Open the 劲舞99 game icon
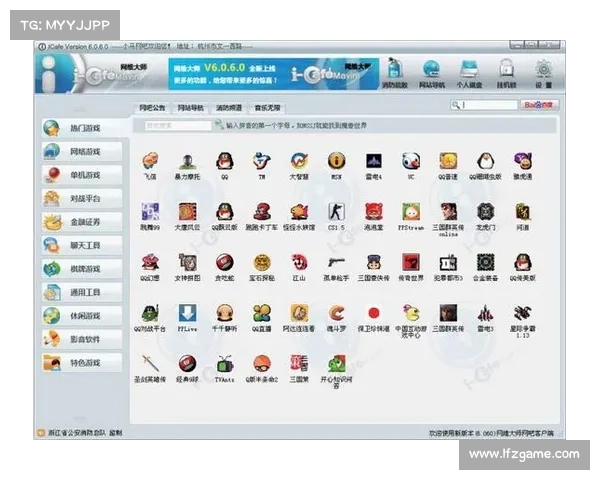Image resolution: width=600 pixels, height=480 pixels. (x=150, y=212)
